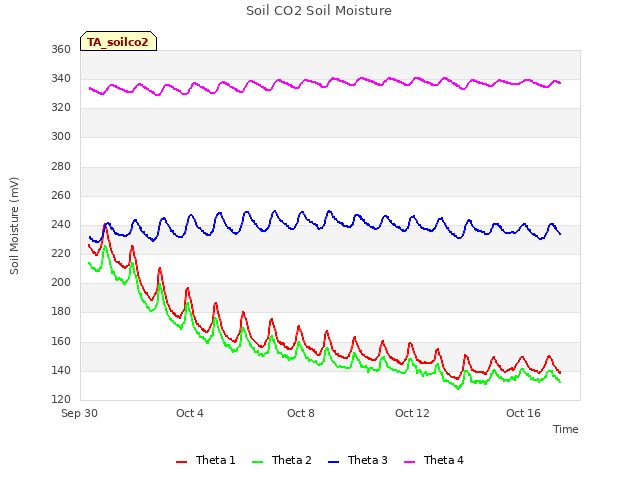
Task: Click the 180 y-axis tick label
Action: (61, 311)
